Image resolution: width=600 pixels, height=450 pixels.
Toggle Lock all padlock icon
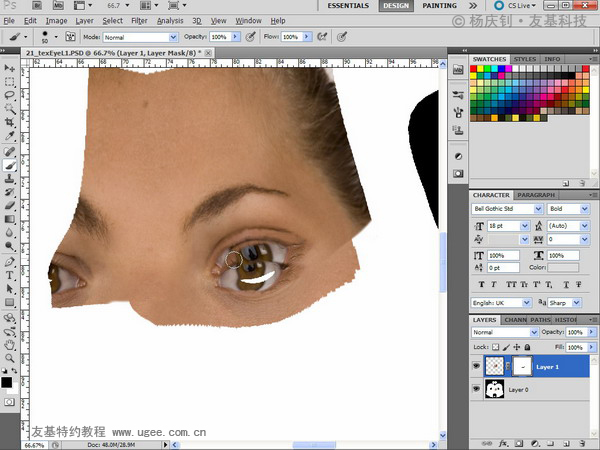[x=527, y=347]
